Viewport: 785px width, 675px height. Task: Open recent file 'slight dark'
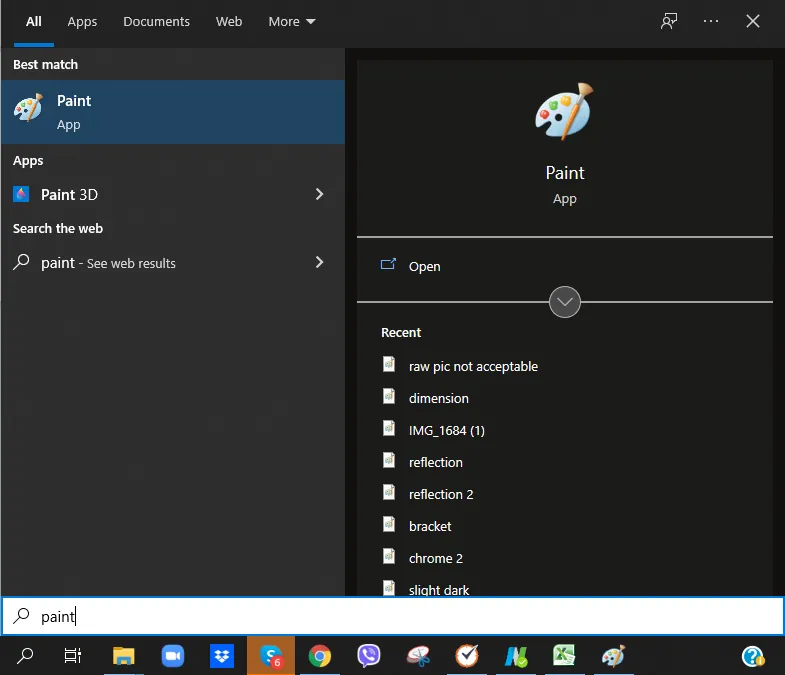tap(439, 589)
